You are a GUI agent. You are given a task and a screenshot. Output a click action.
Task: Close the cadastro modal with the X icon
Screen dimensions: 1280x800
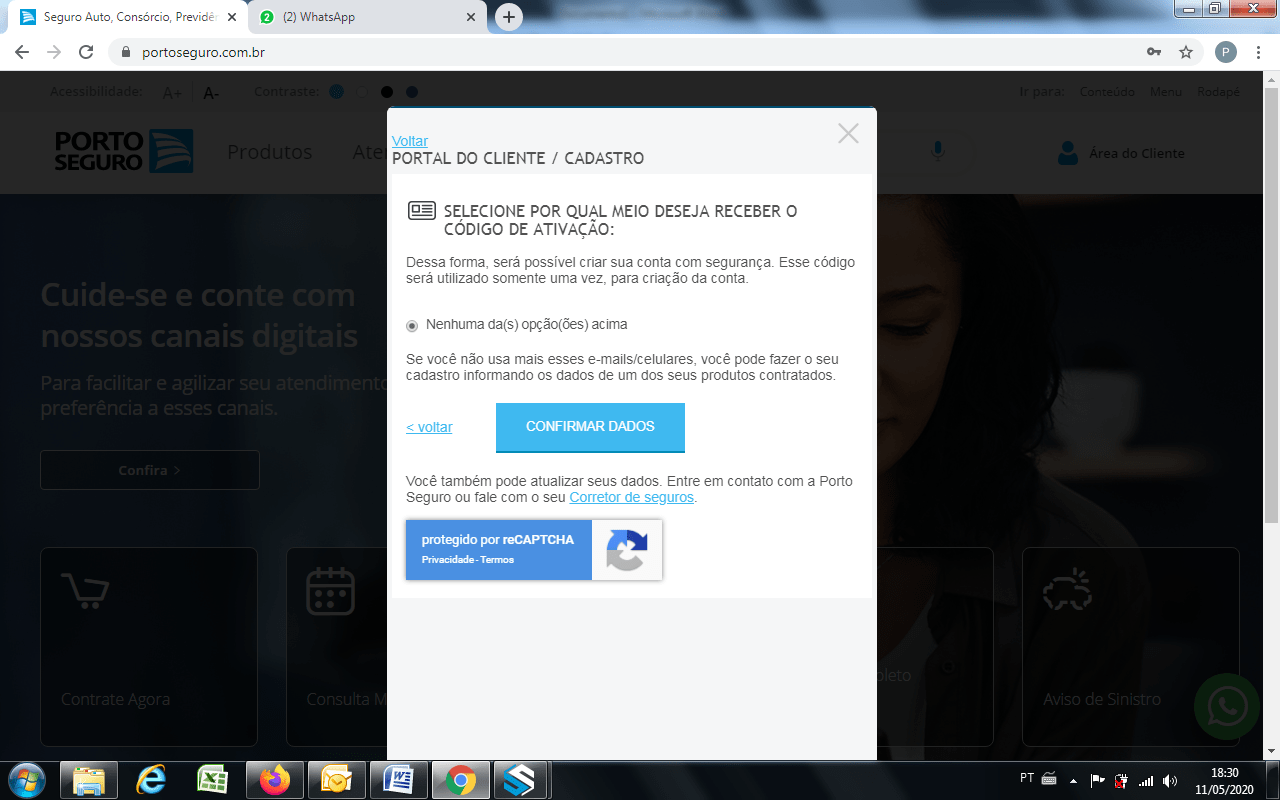pos(848,133)
